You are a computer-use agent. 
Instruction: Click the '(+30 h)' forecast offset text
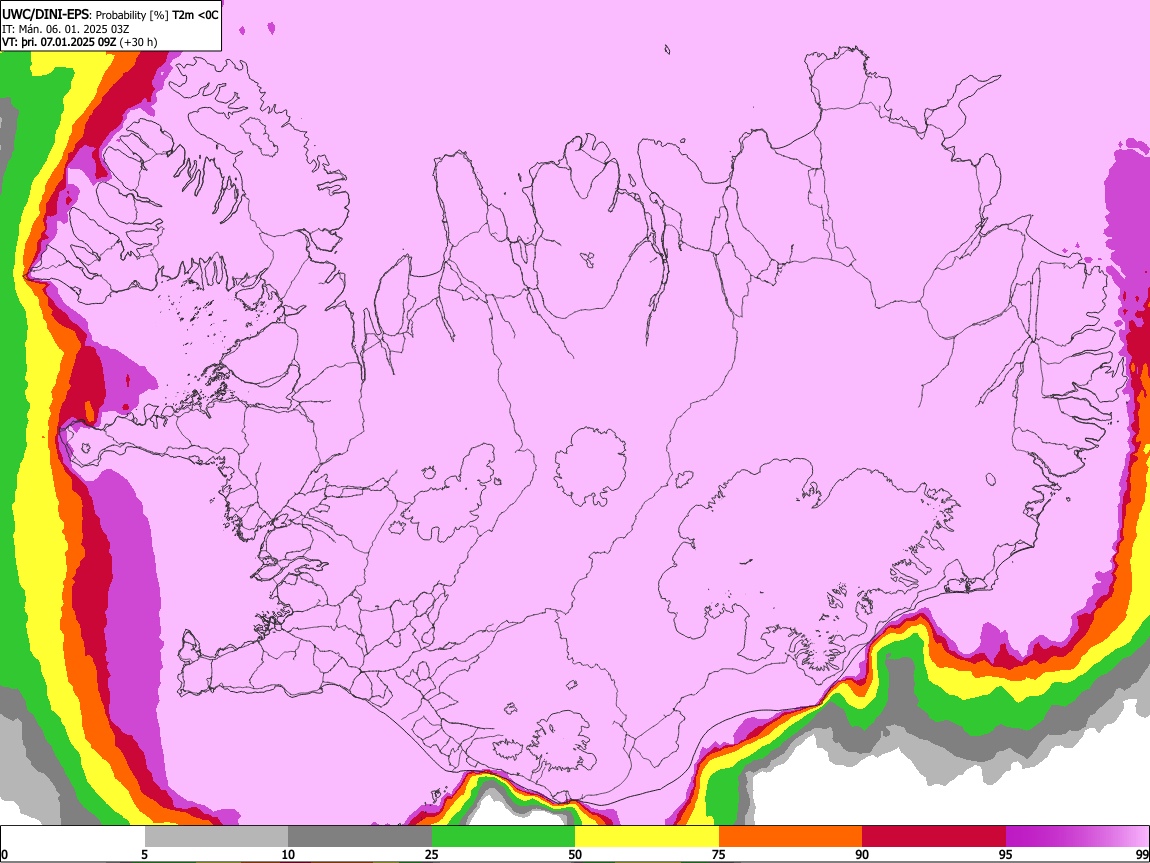coord(139,42)
